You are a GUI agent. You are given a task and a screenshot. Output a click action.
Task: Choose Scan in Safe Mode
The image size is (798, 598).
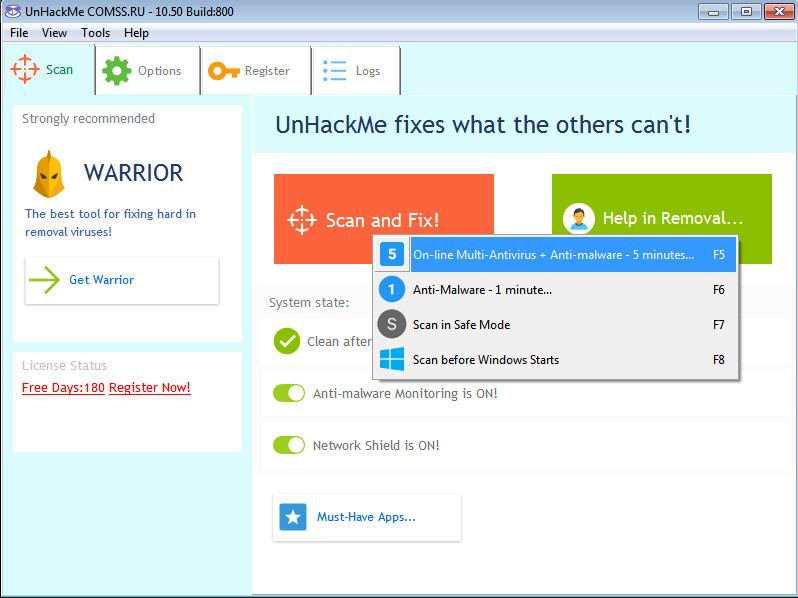point(556,324)
